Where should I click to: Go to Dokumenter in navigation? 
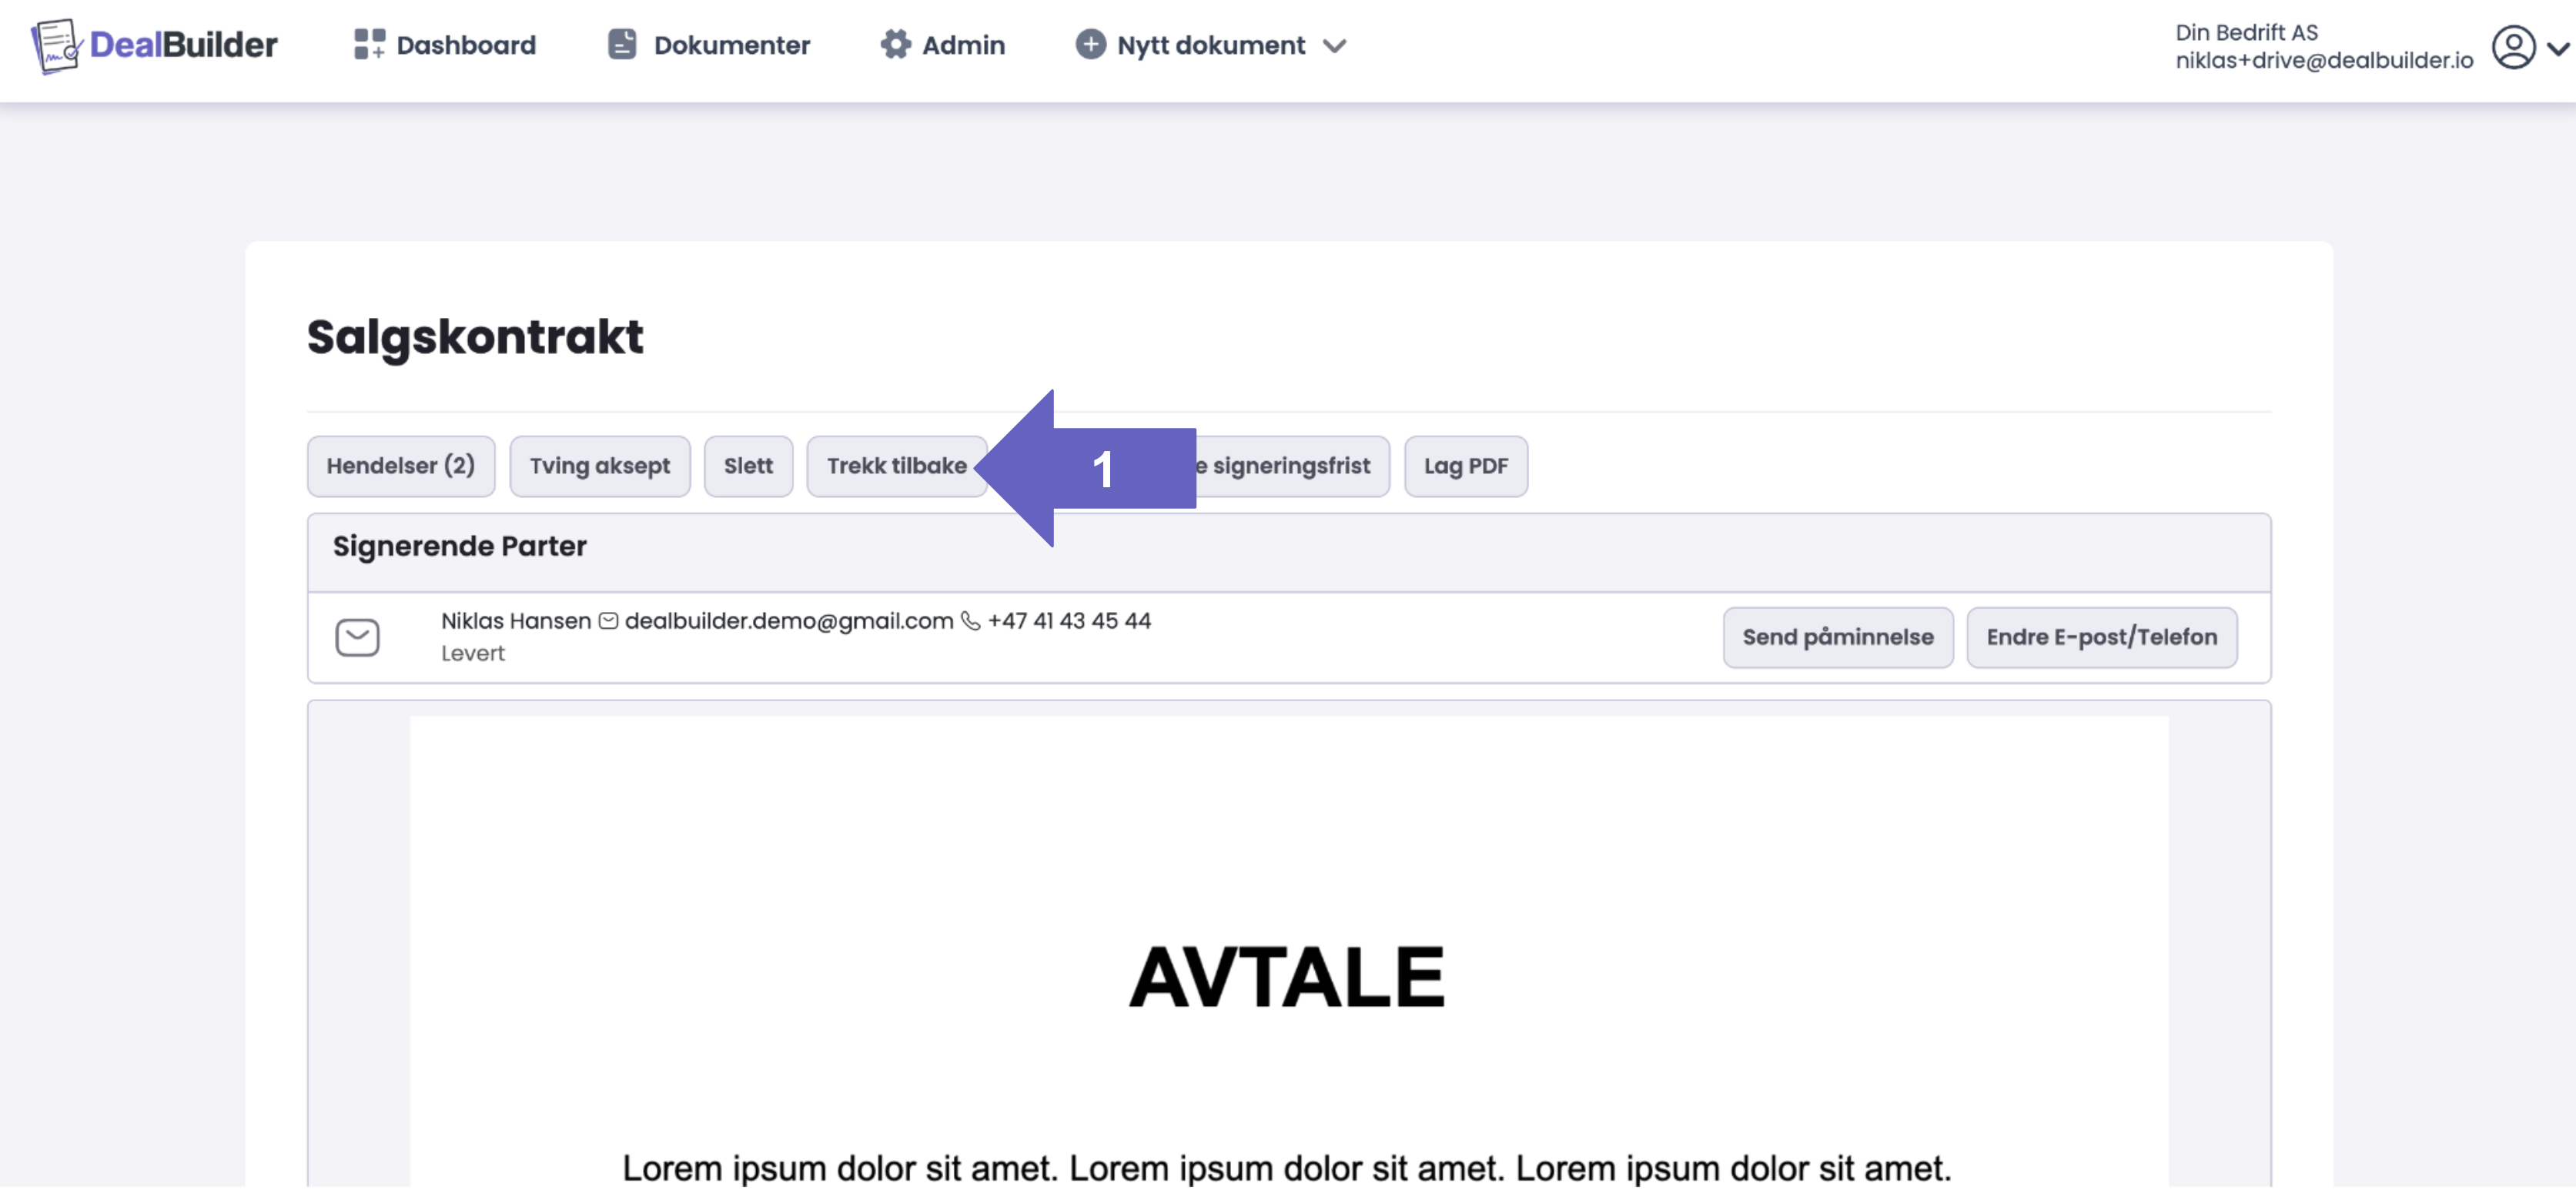pyautogui.click(x=731, y=45)
